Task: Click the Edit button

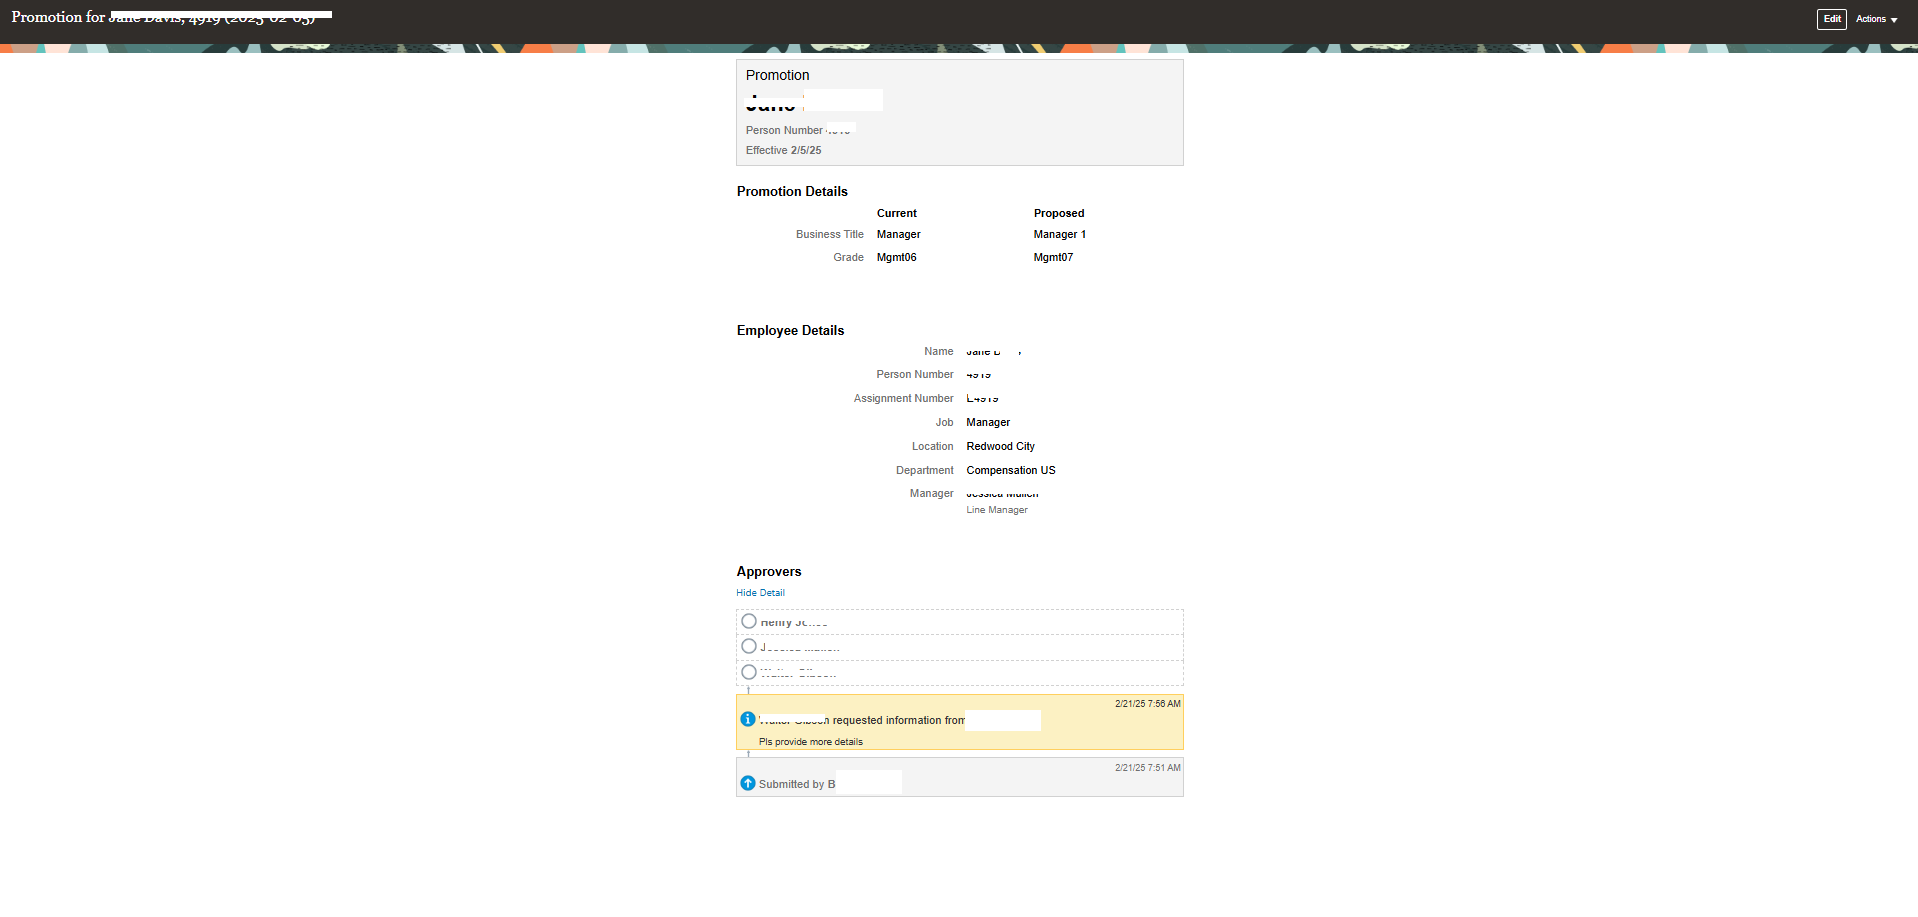Action: click(1830, 19)
